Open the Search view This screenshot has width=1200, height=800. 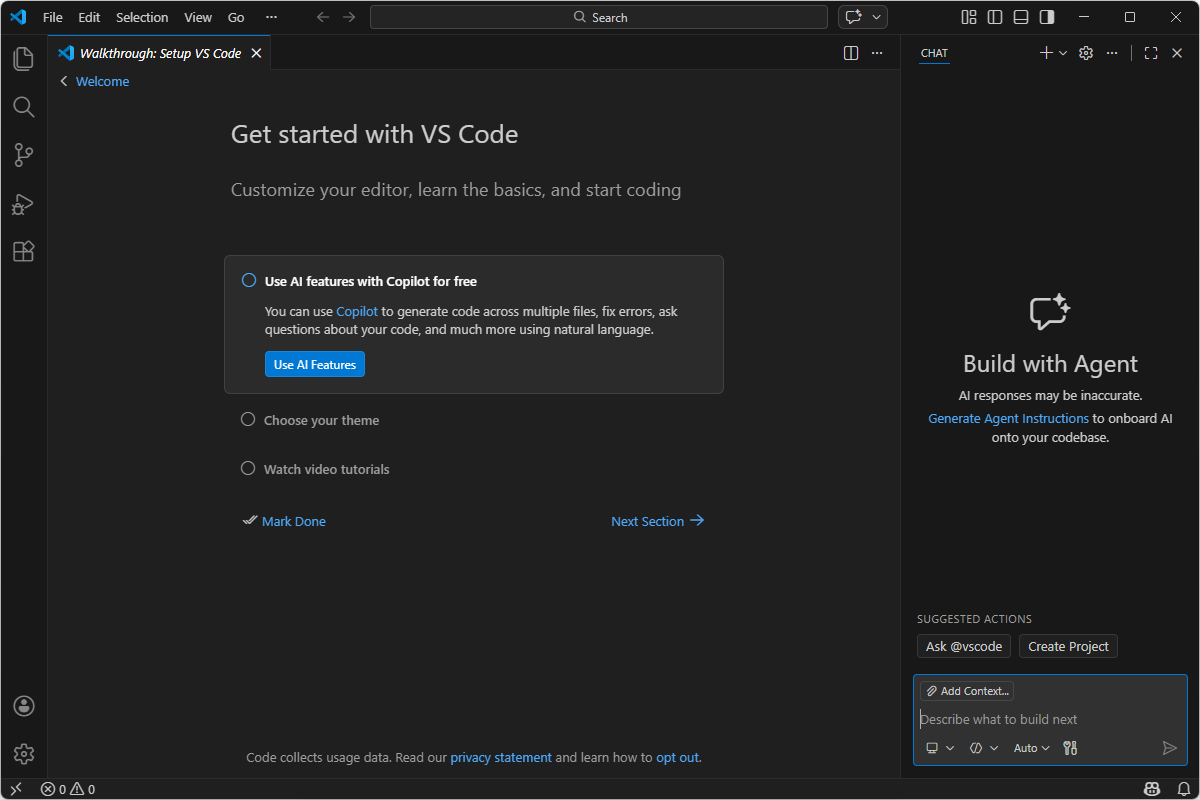pyautogui.click(x=23, y=106)
